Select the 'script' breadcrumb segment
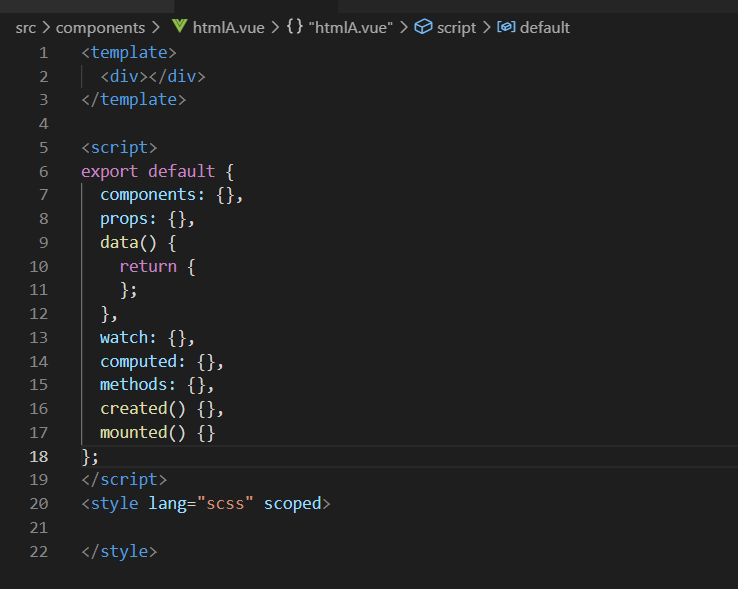This screenshot has width=738, height=589. click(456, 28)
